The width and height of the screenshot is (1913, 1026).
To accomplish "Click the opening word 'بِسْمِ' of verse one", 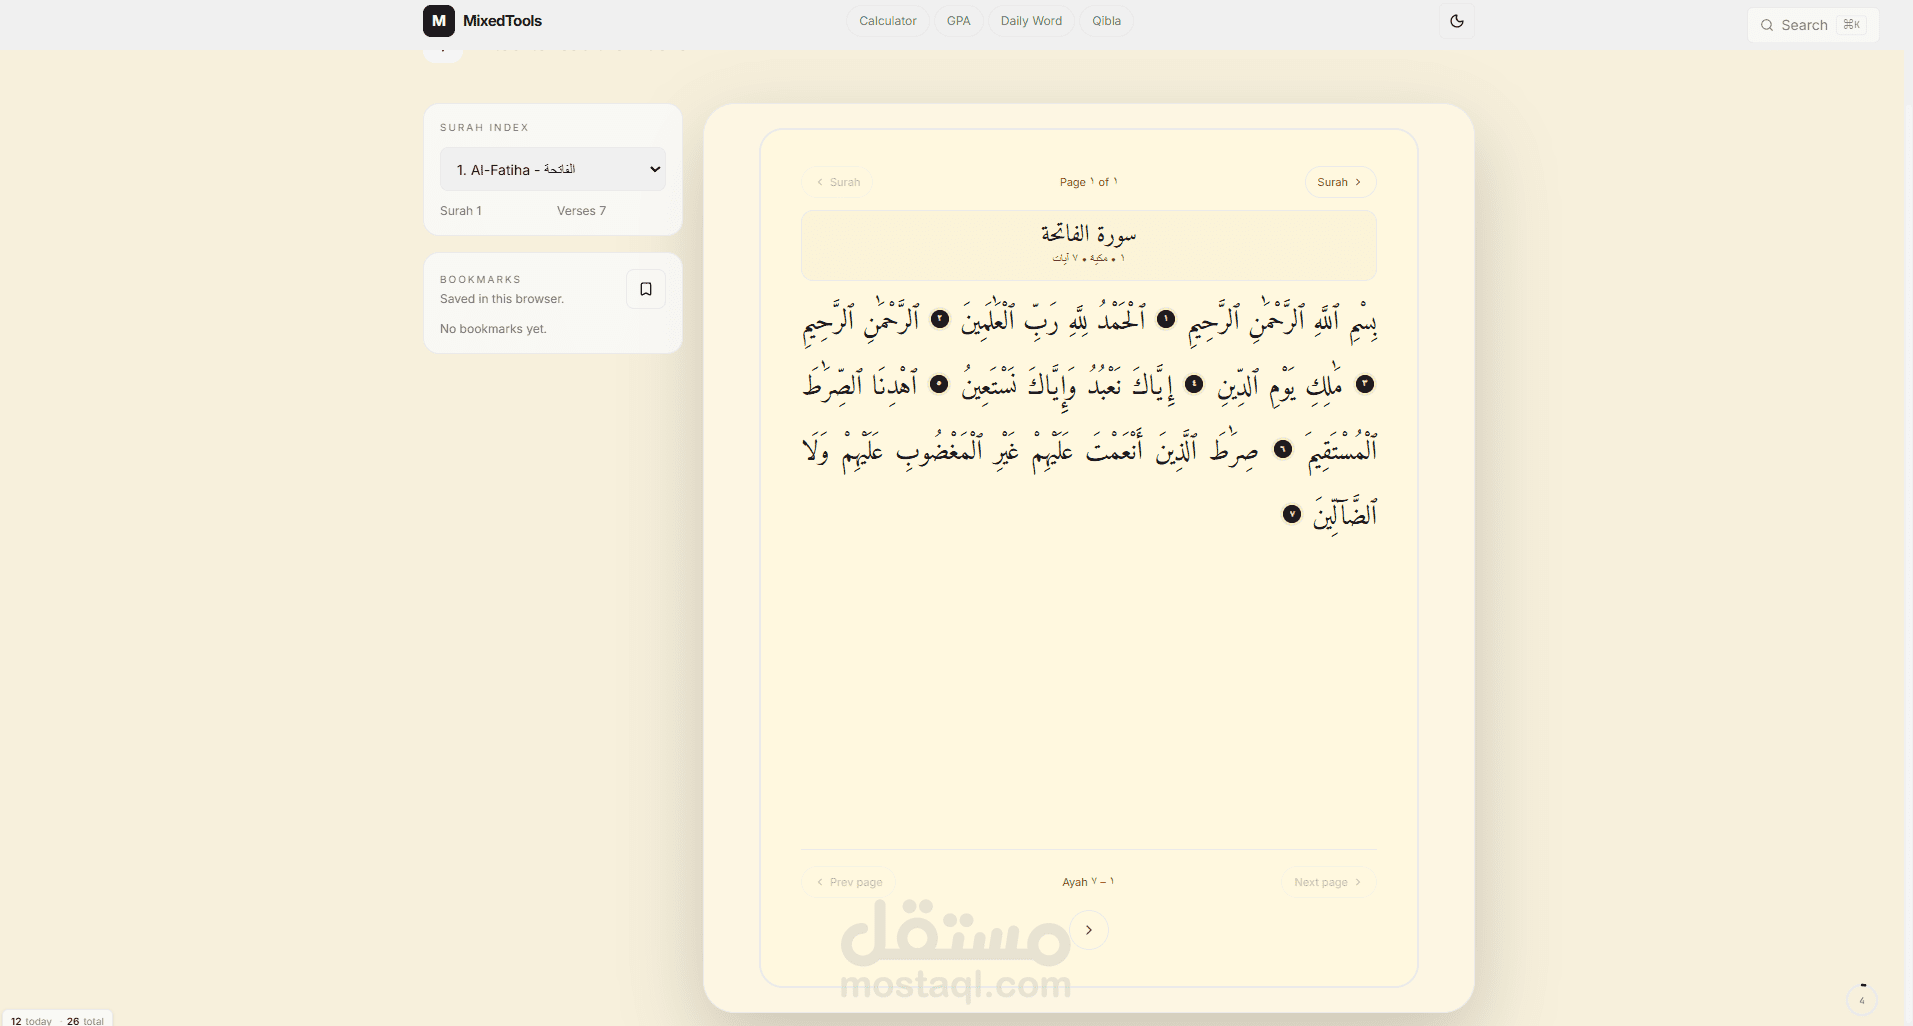I will click(1363, 321).
